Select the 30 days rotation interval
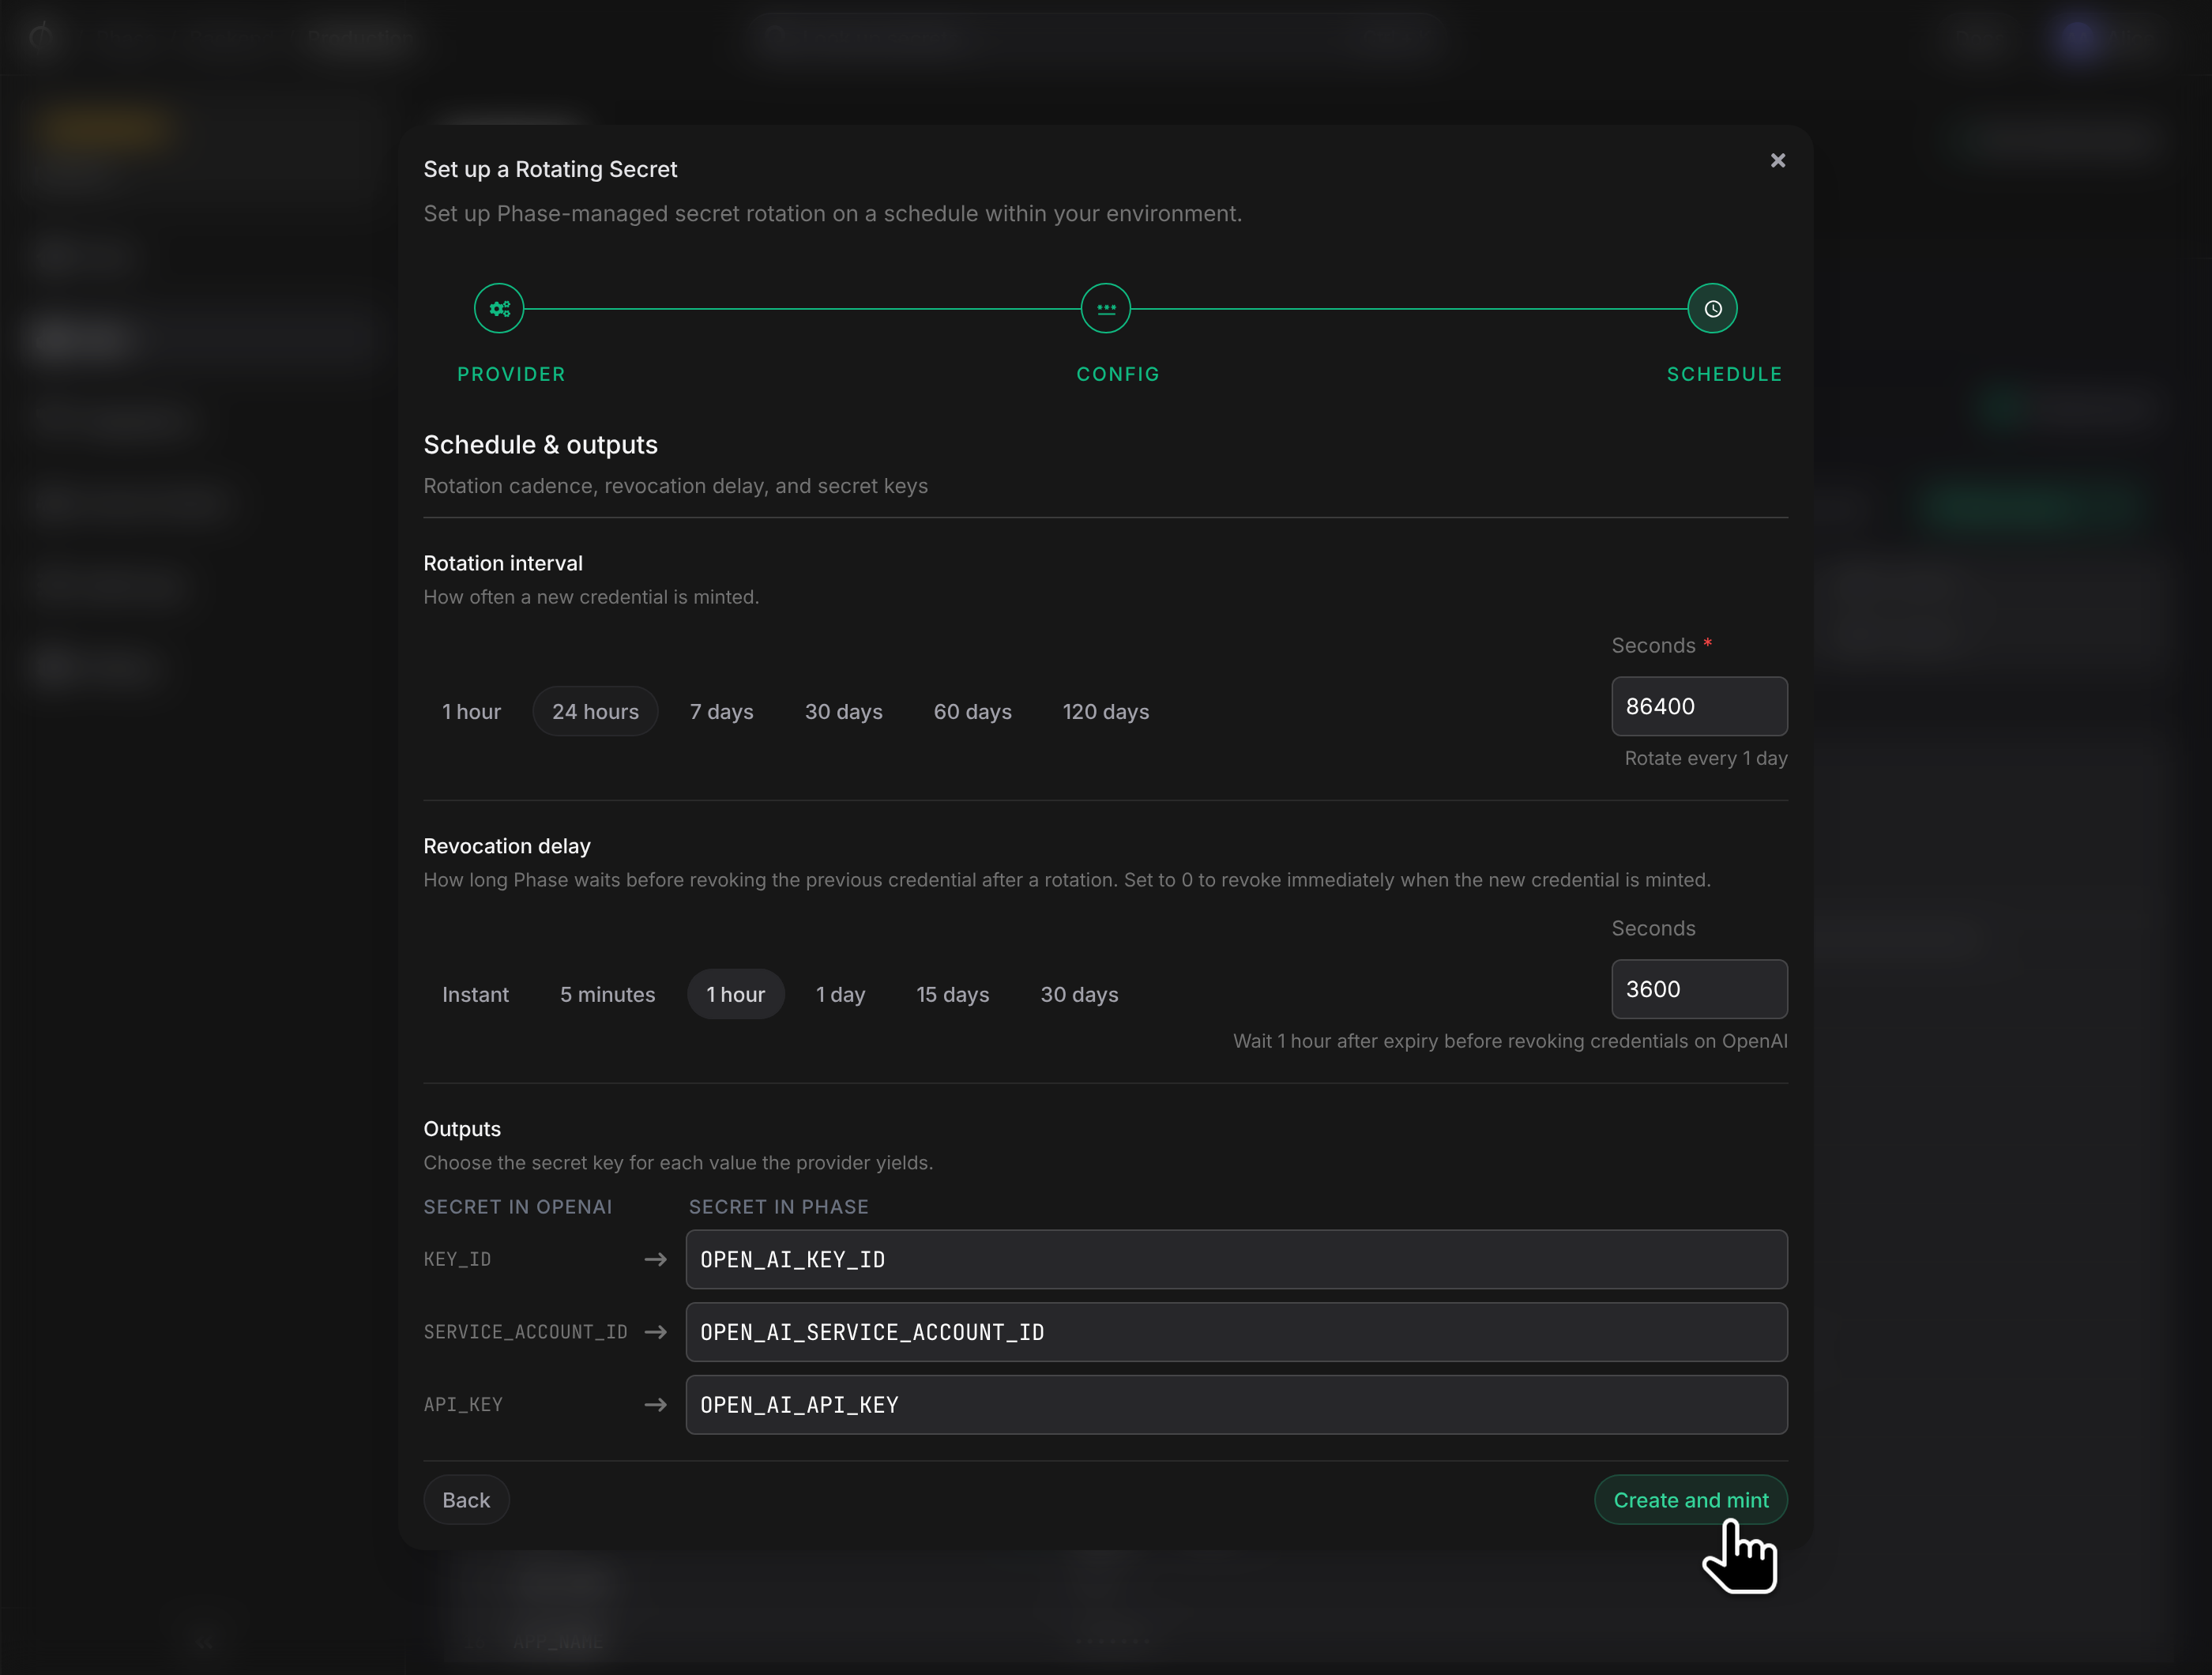Viewport: 2212px width, 1675px height. 844,711
